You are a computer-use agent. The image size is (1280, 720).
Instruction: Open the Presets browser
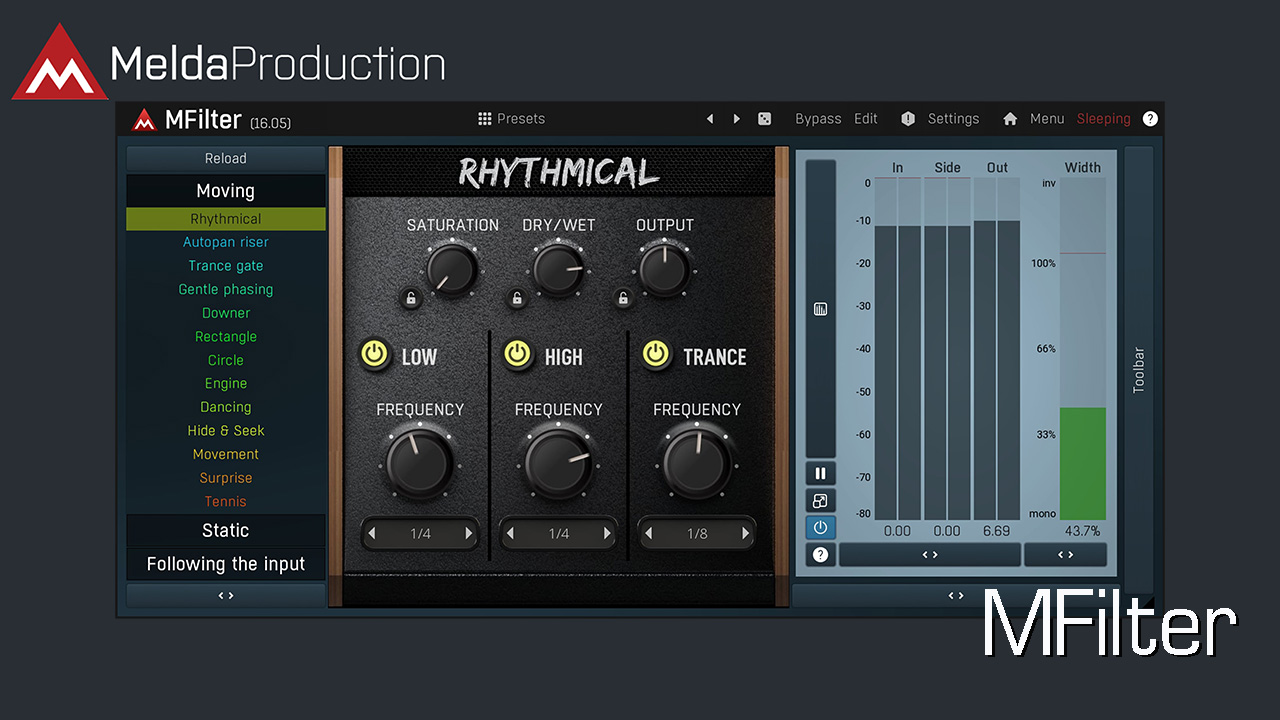[x=511, y=119]
